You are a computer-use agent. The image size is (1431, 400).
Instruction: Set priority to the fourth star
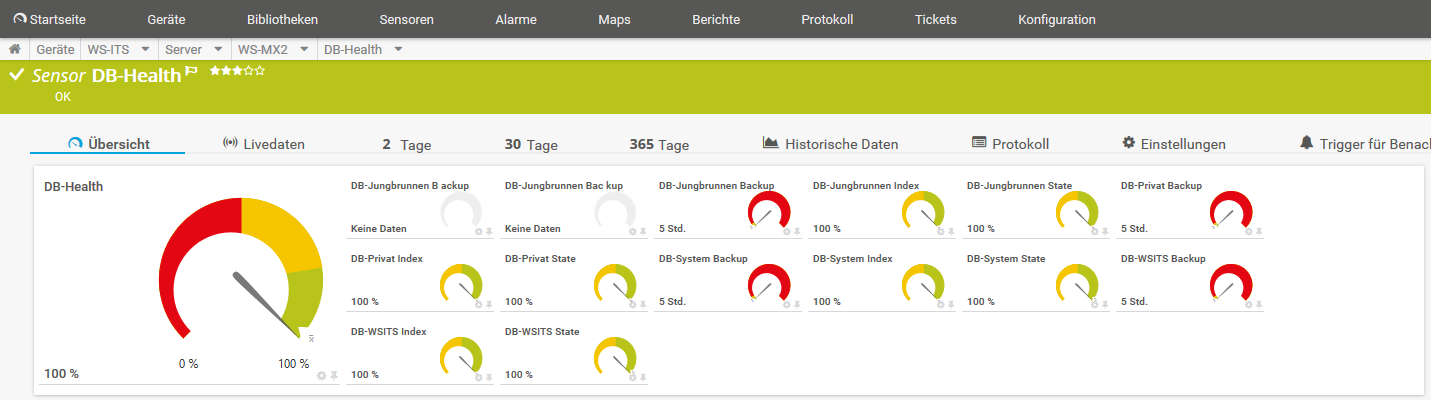[x=248, y=70]
